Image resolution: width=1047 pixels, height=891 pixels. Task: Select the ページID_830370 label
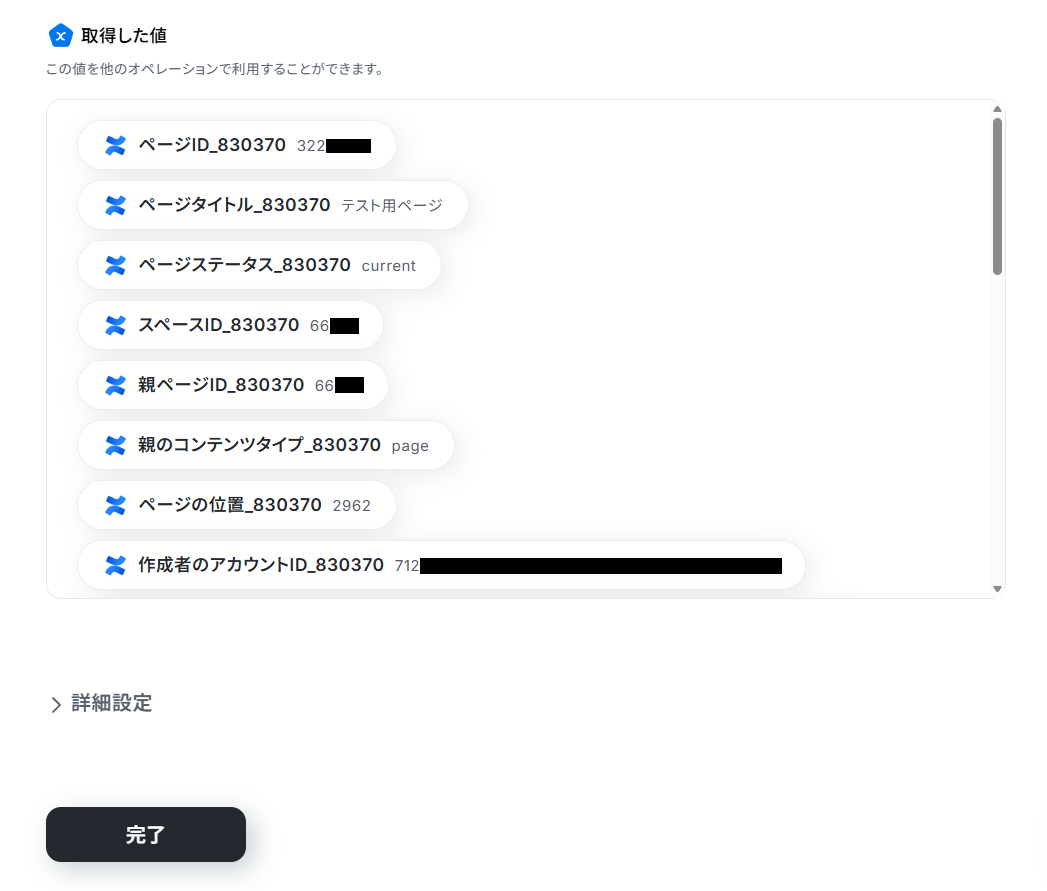point(212,145)
